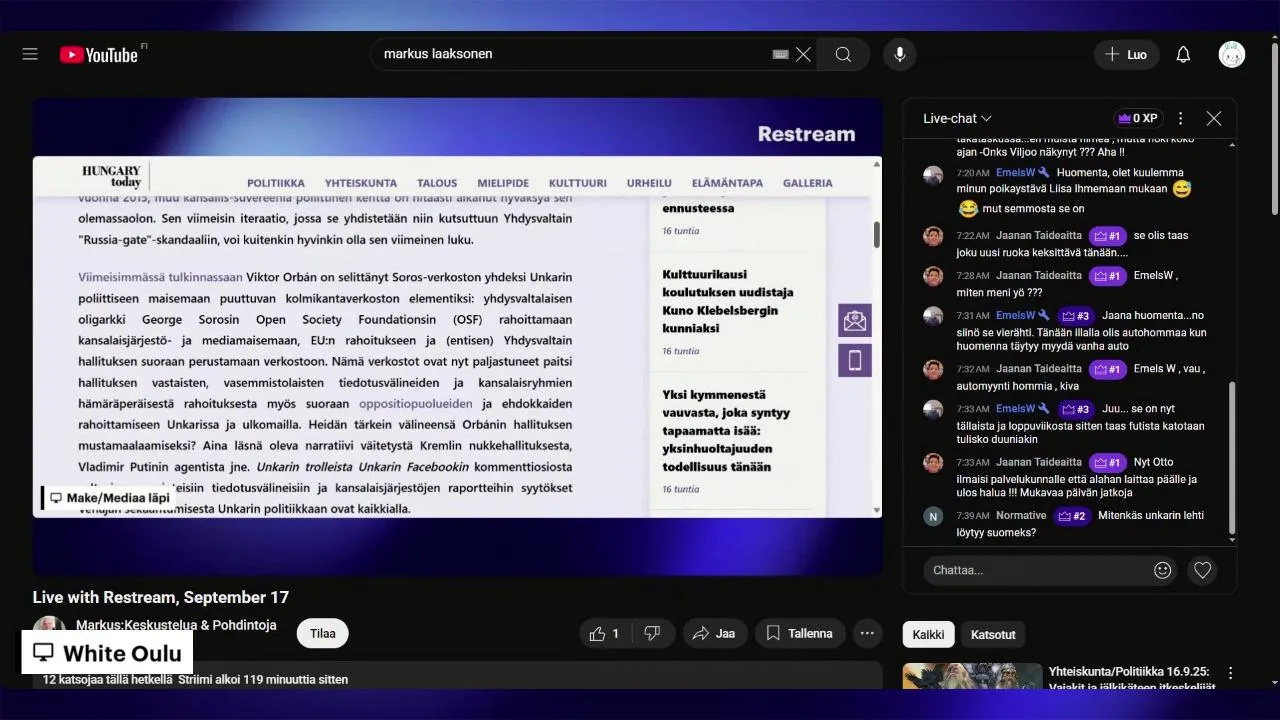Open MIELIPIDE menu item
Viewport: 1280px width, 720px height.
(503, 183)
